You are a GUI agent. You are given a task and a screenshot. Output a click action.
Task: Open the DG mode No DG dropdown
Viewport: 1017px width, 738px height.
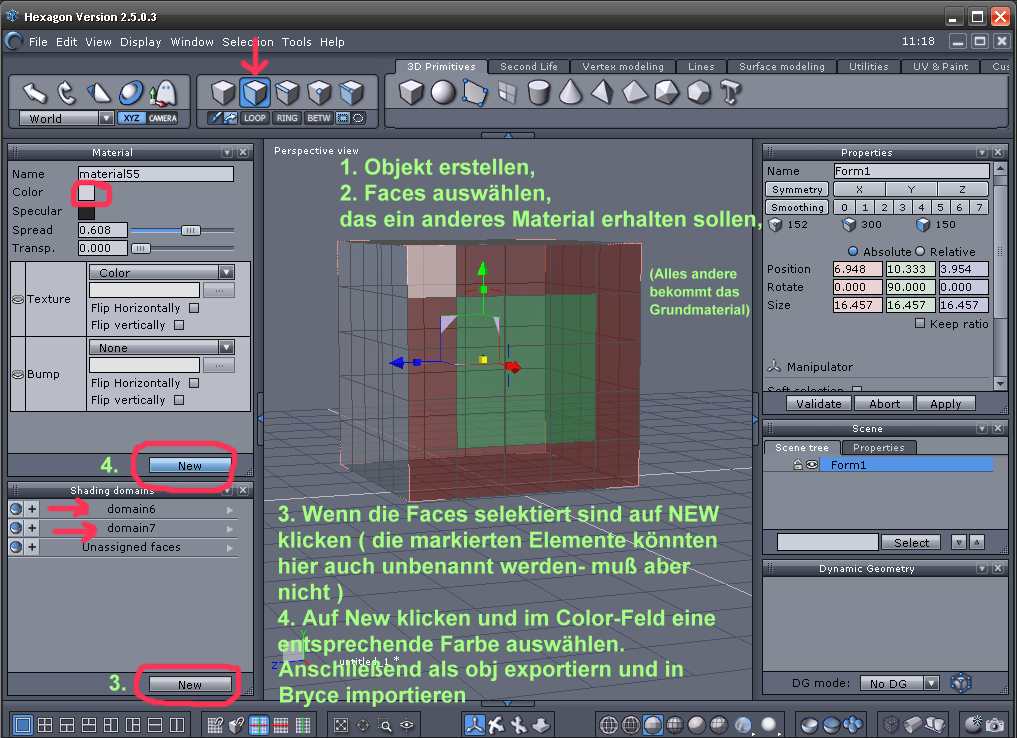tap(931, 683)
